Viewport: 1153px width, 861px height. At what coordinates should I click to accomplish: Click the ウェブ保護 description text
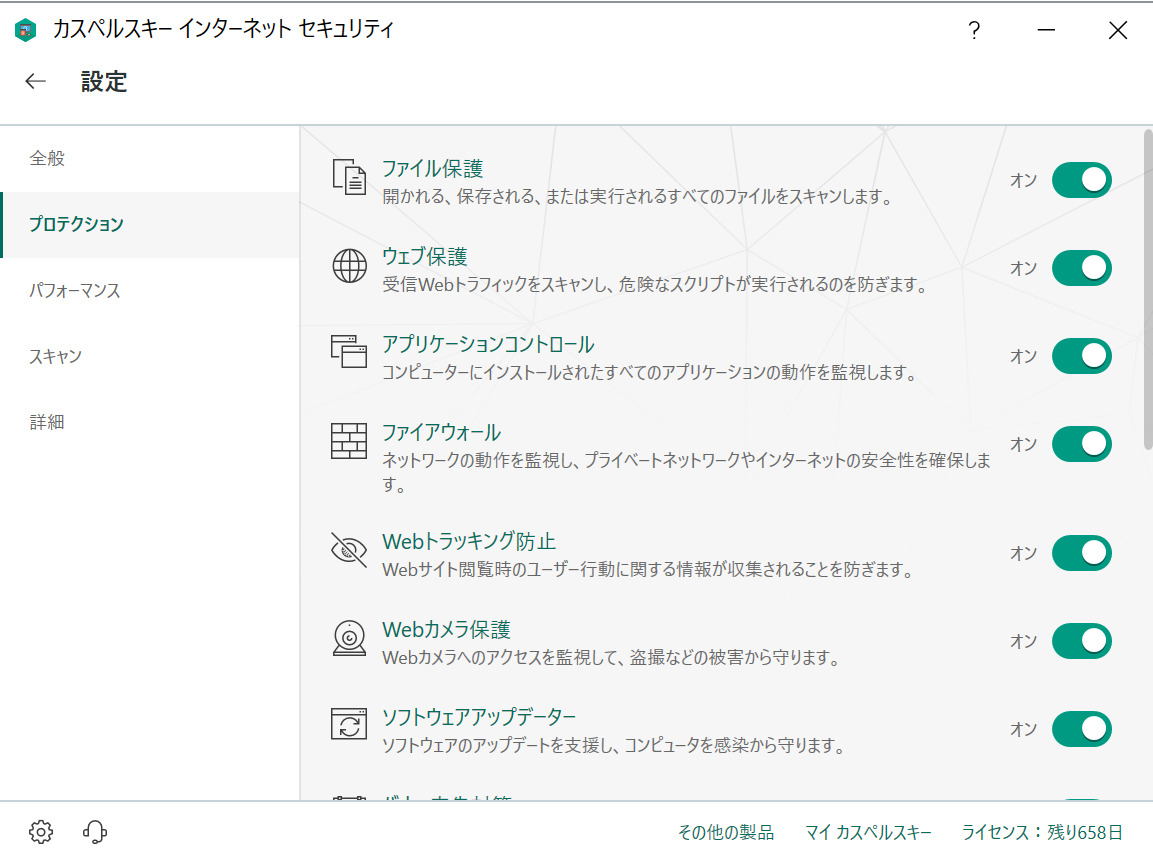[x=654, y=284]
